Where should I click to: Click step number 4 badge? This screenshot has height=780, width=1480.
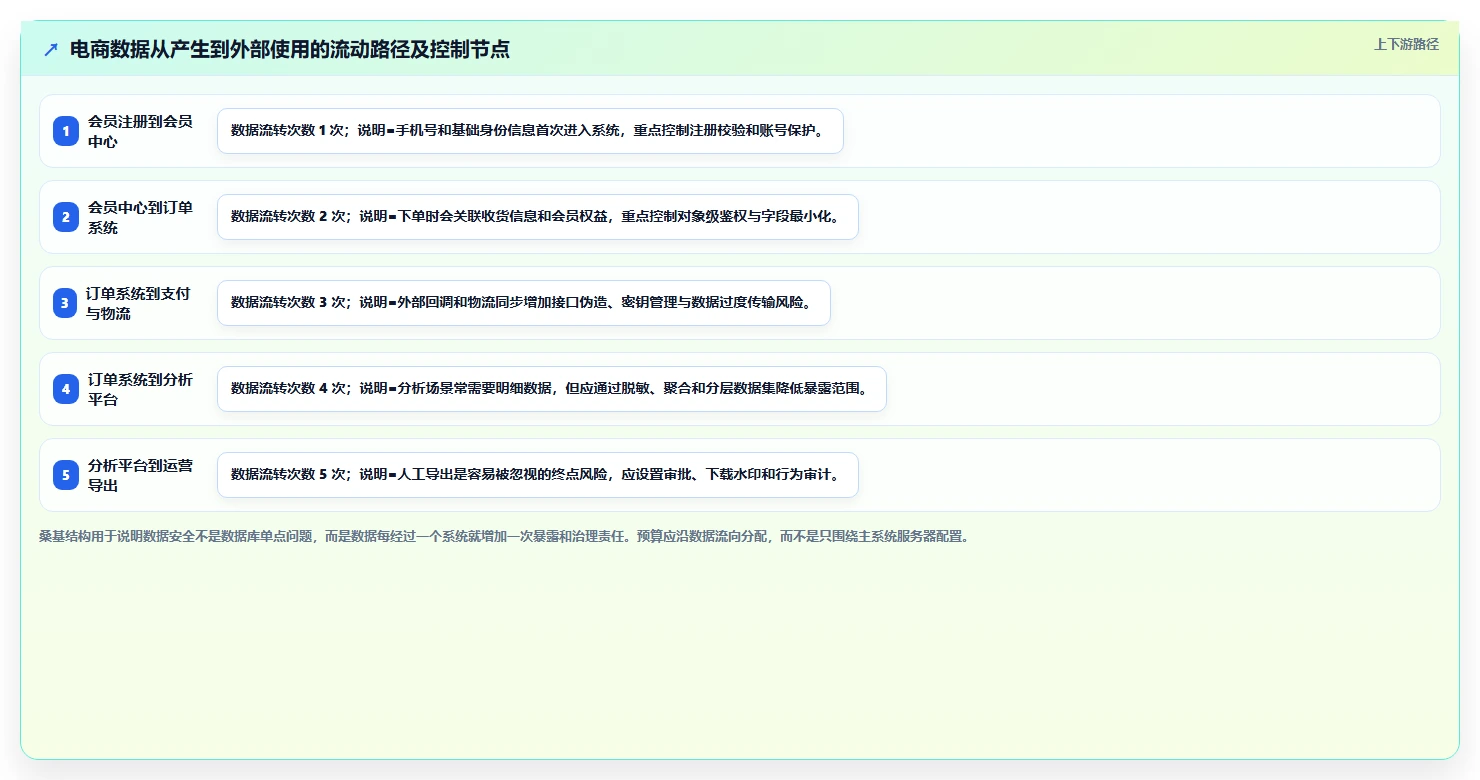pyautogui.click(x=66, y=389)
